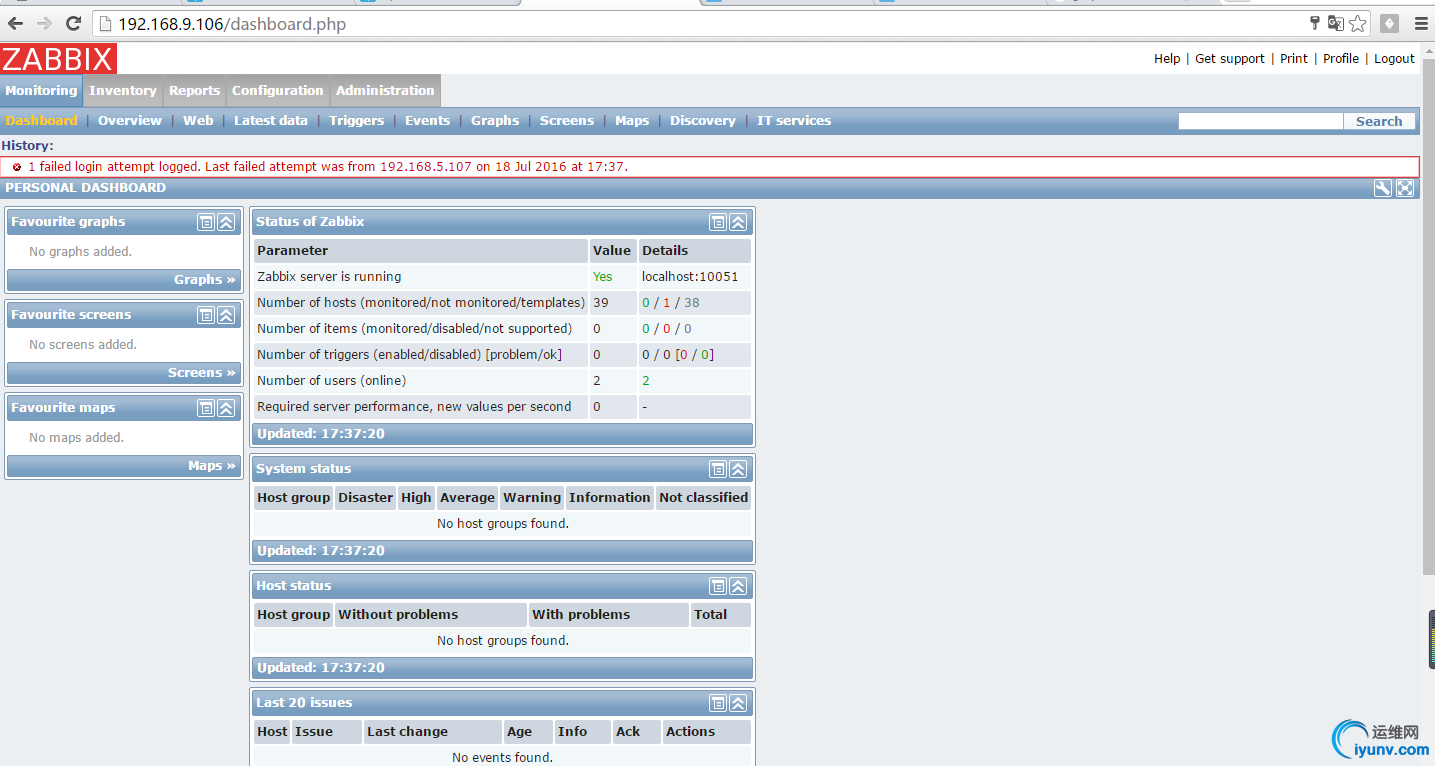Open Favourite screens widget menu icon
The width and height of the screenshot is (1435, 766).
pyautogui.click(x=206, y=315)
